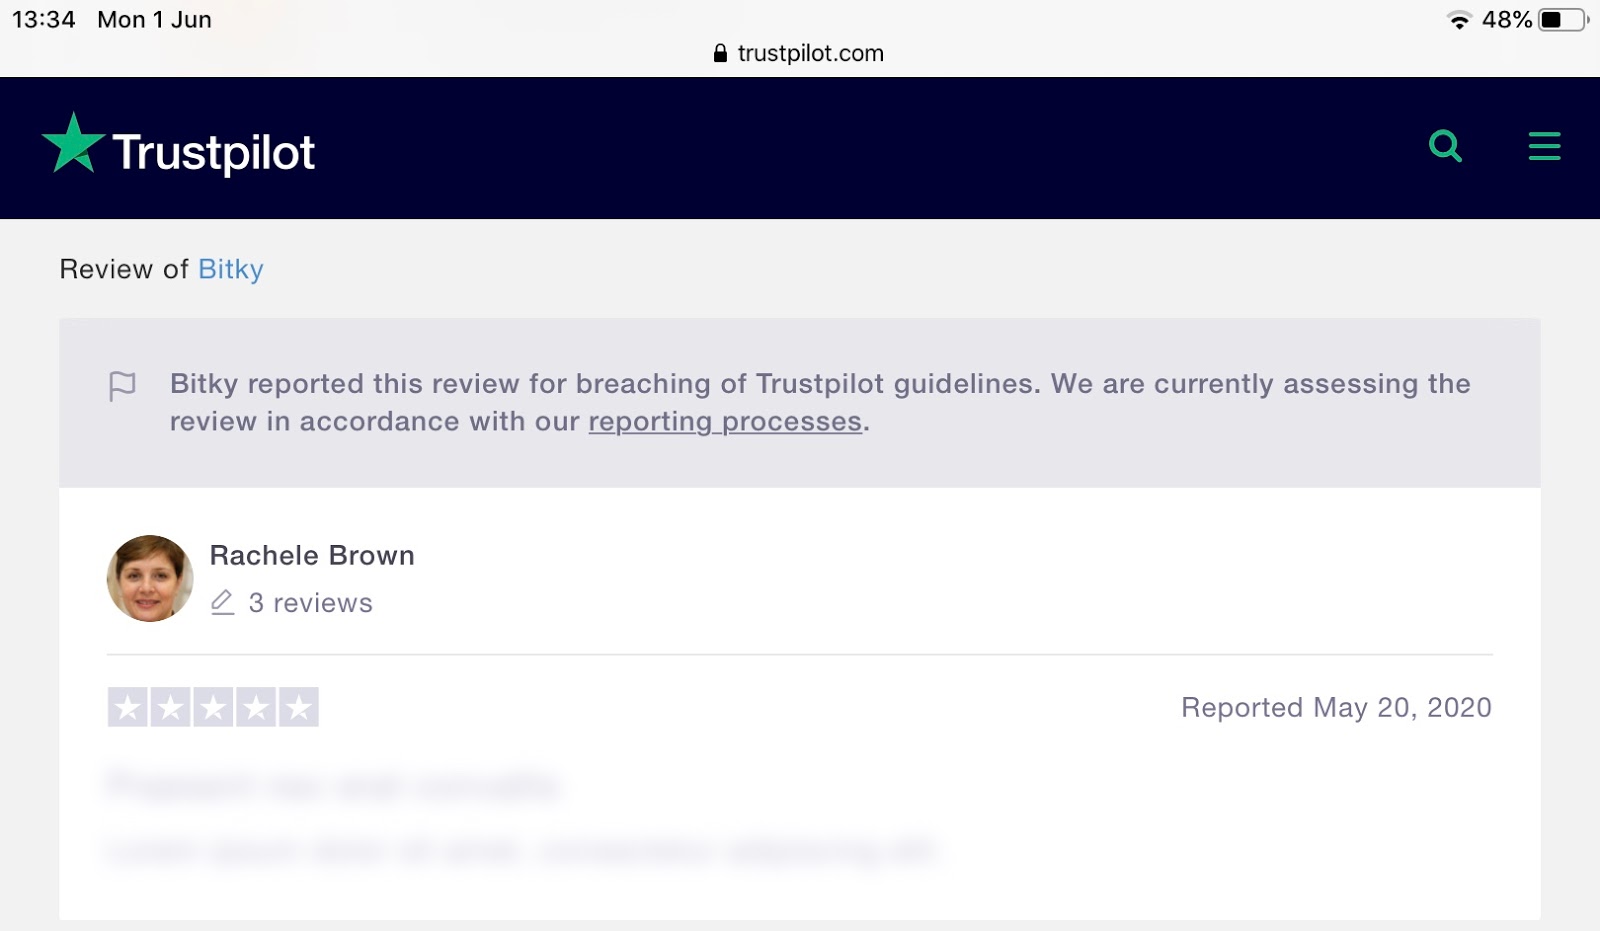The image size is (1600, 931).
Task: Open the Bitky company link
Action: click(231, 269)
